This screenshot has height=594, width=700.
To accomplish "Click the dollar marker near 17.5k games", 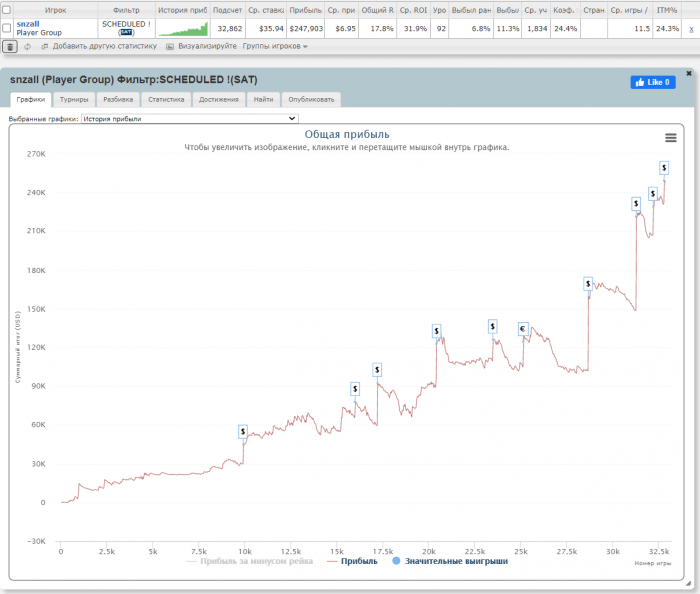I will [x=377, y=370].
